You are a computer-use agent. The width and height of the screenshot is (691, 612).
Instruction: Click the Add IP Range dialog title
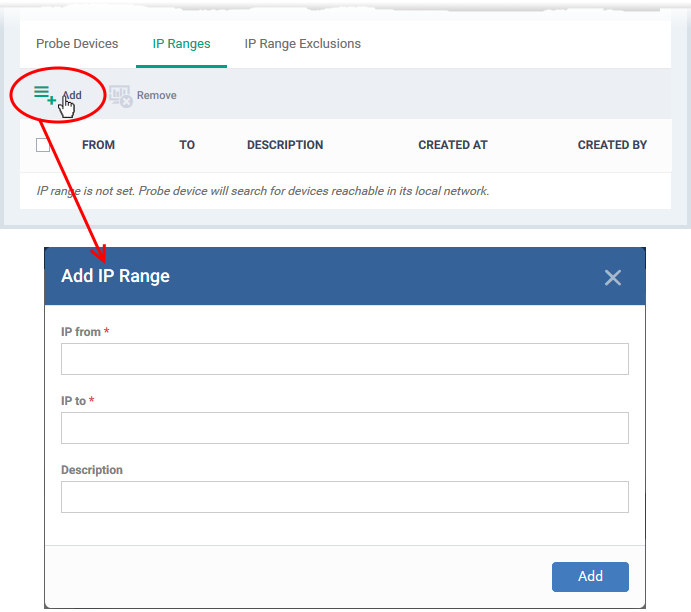(x=115, y=276)
